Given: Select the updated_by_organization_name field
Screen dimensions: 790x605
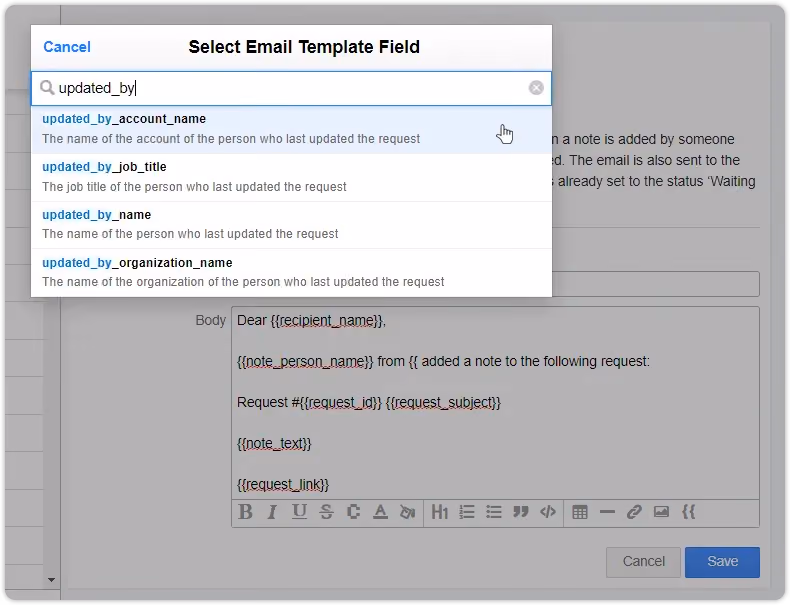Looking at the screenshot, I should pyautogui.click(x=291, y=273).
